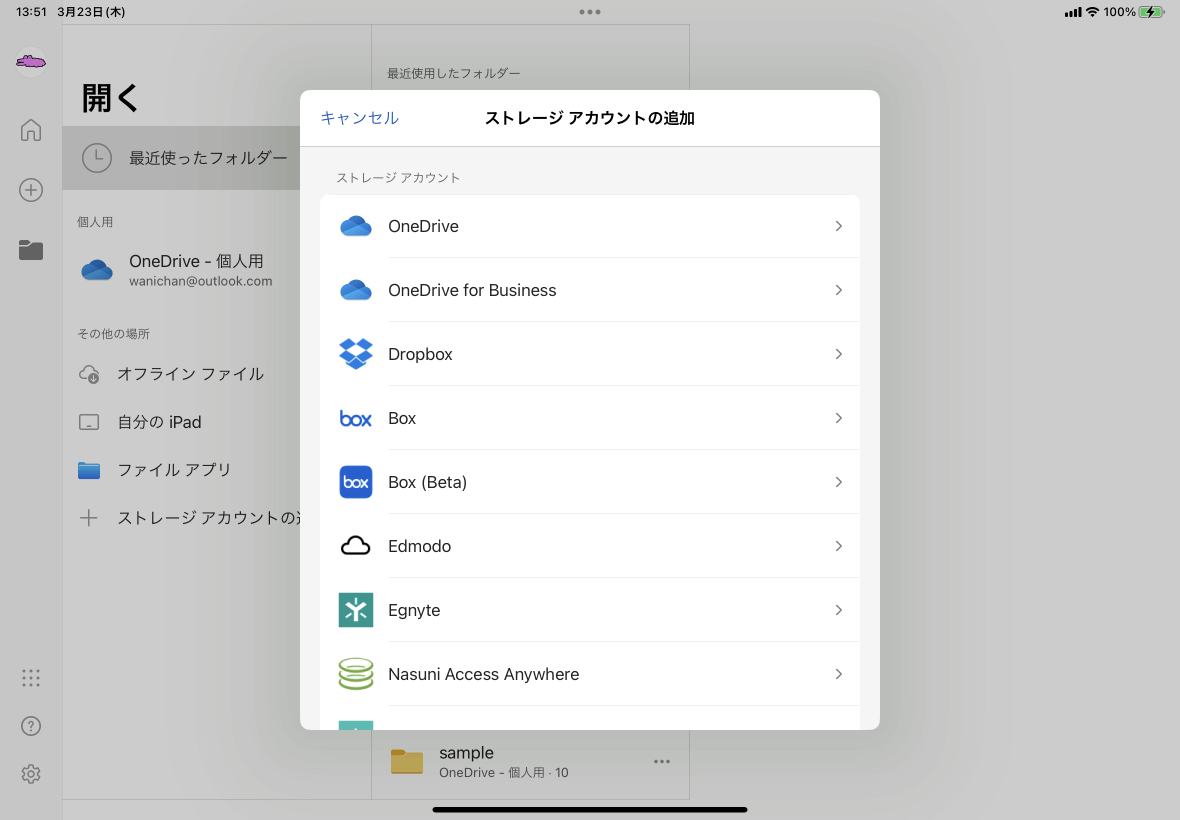The height and width of the screenshot is (820, 1180).
Task: Open OneDrive - 個人用 location
Action: coord(181,269)
